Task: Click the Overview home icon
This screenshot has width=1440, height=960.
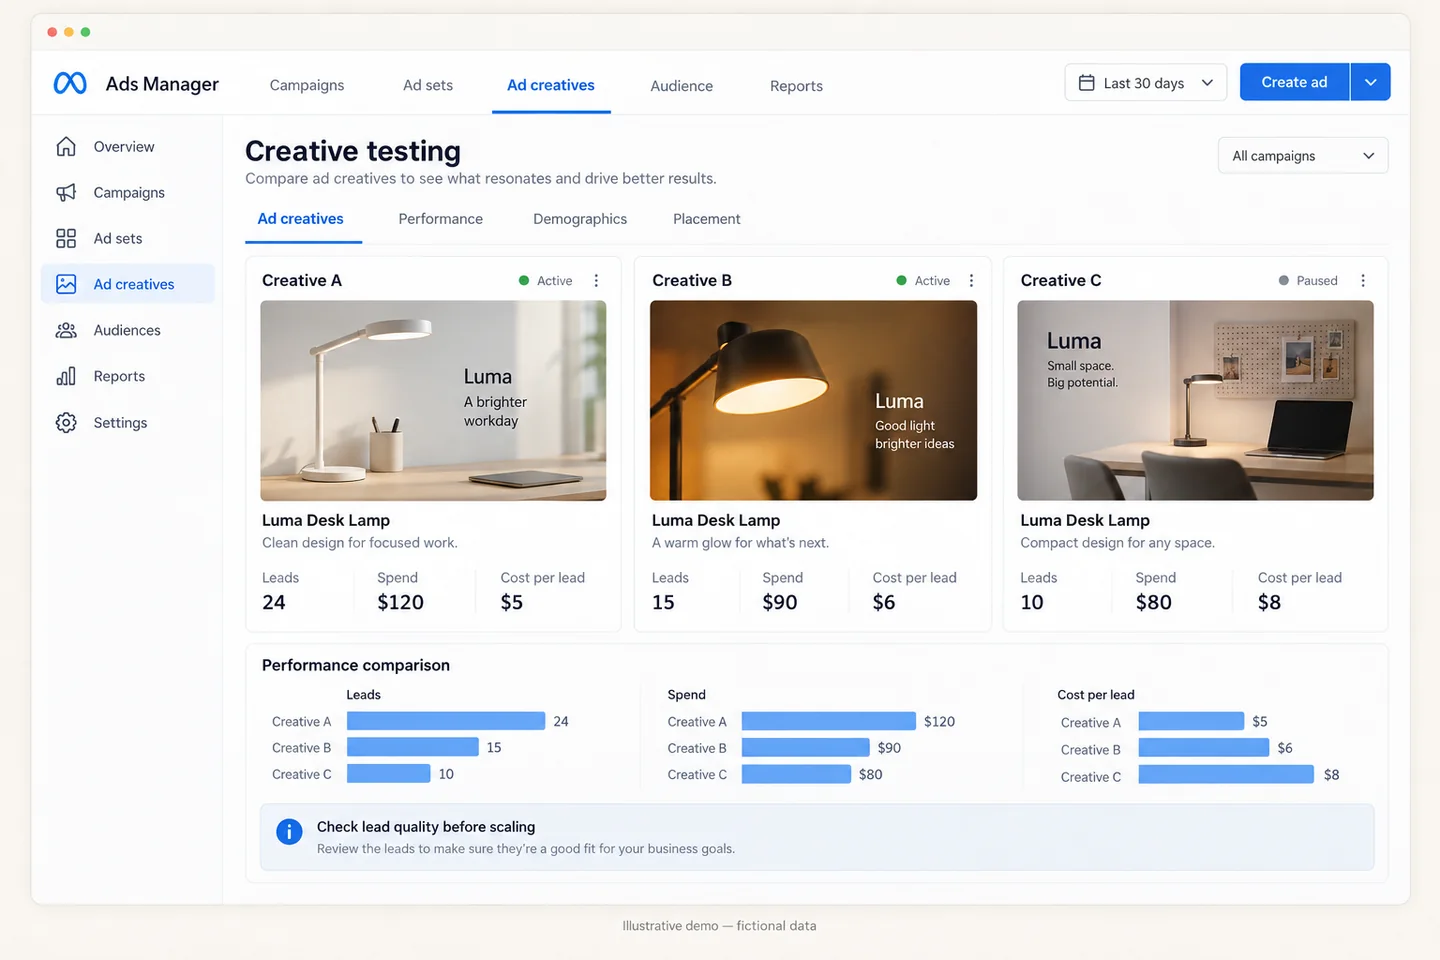Action: [x=66, y=147]
